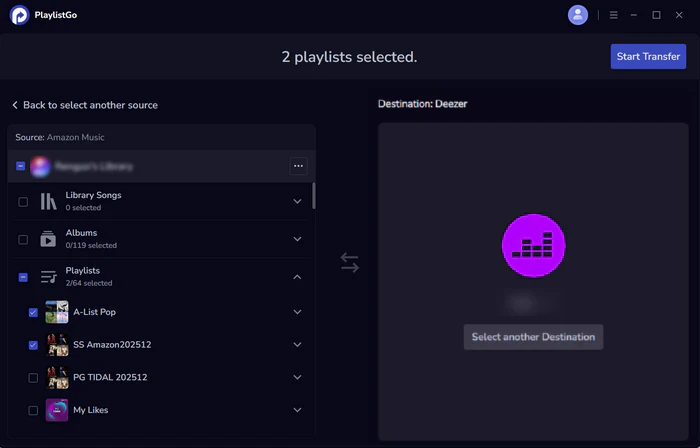
Task: Click the My Likes playlist name
Action: click(91, 410)
